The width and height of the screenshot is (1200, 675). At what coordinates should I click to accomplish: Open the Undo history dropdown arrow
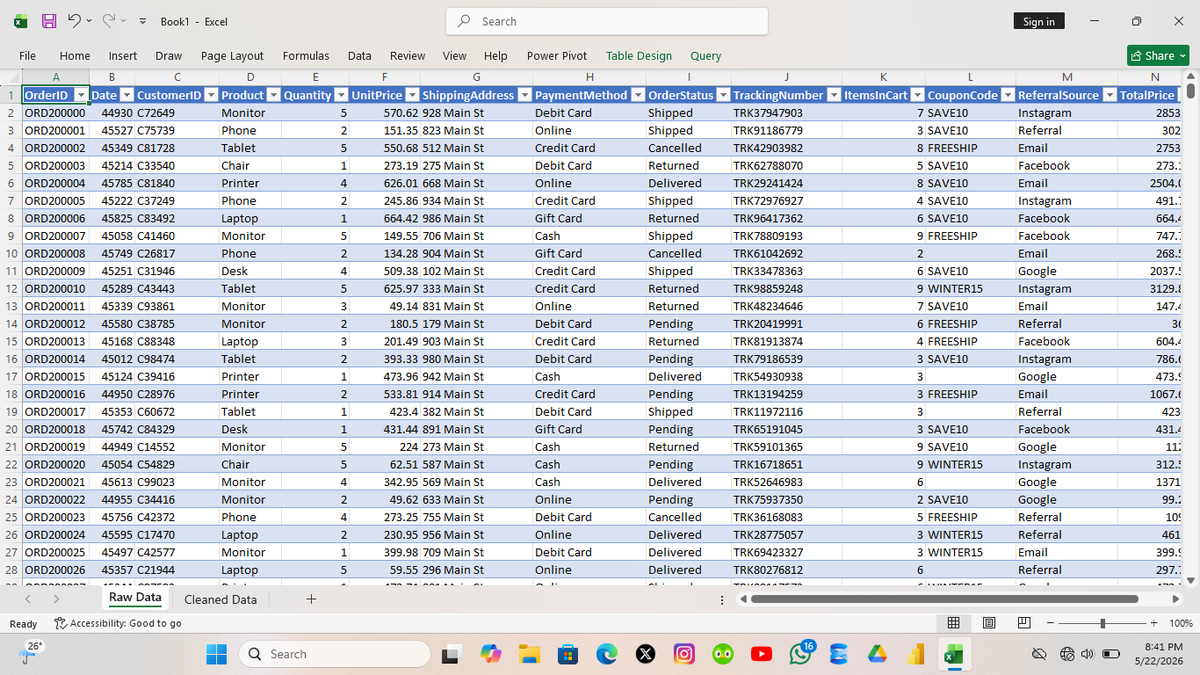point(88,21)
